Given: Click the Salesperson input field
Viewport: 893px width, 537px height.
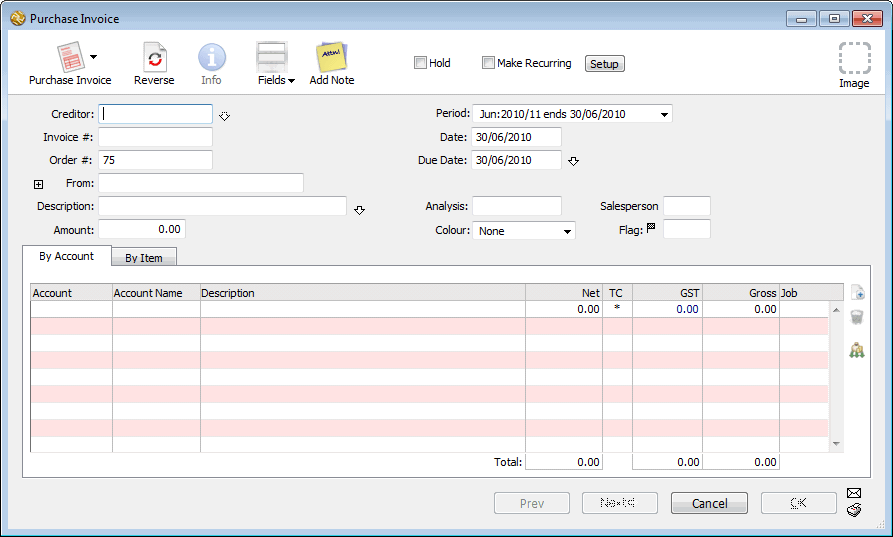Looking at the screenshot, I should pos(687,206).
